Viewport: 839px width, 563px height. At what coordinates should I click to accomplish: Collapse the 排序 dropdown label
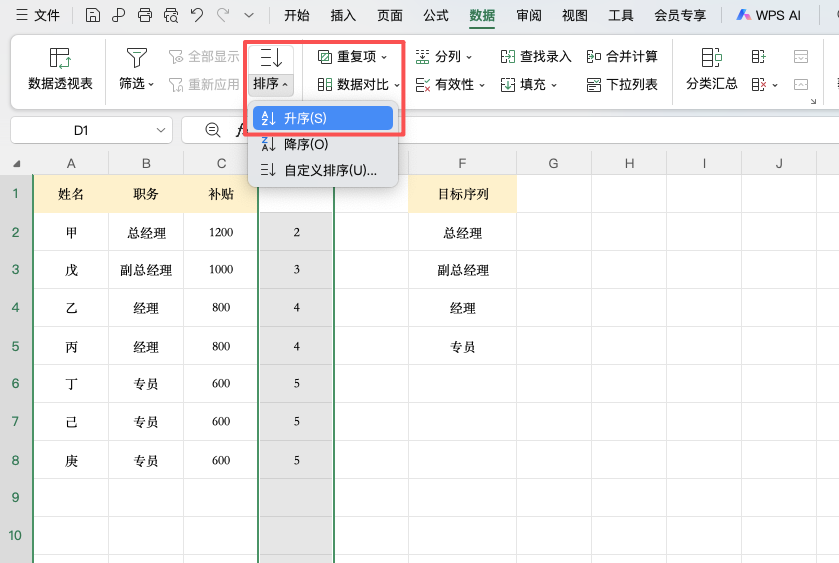click(271, 84)
